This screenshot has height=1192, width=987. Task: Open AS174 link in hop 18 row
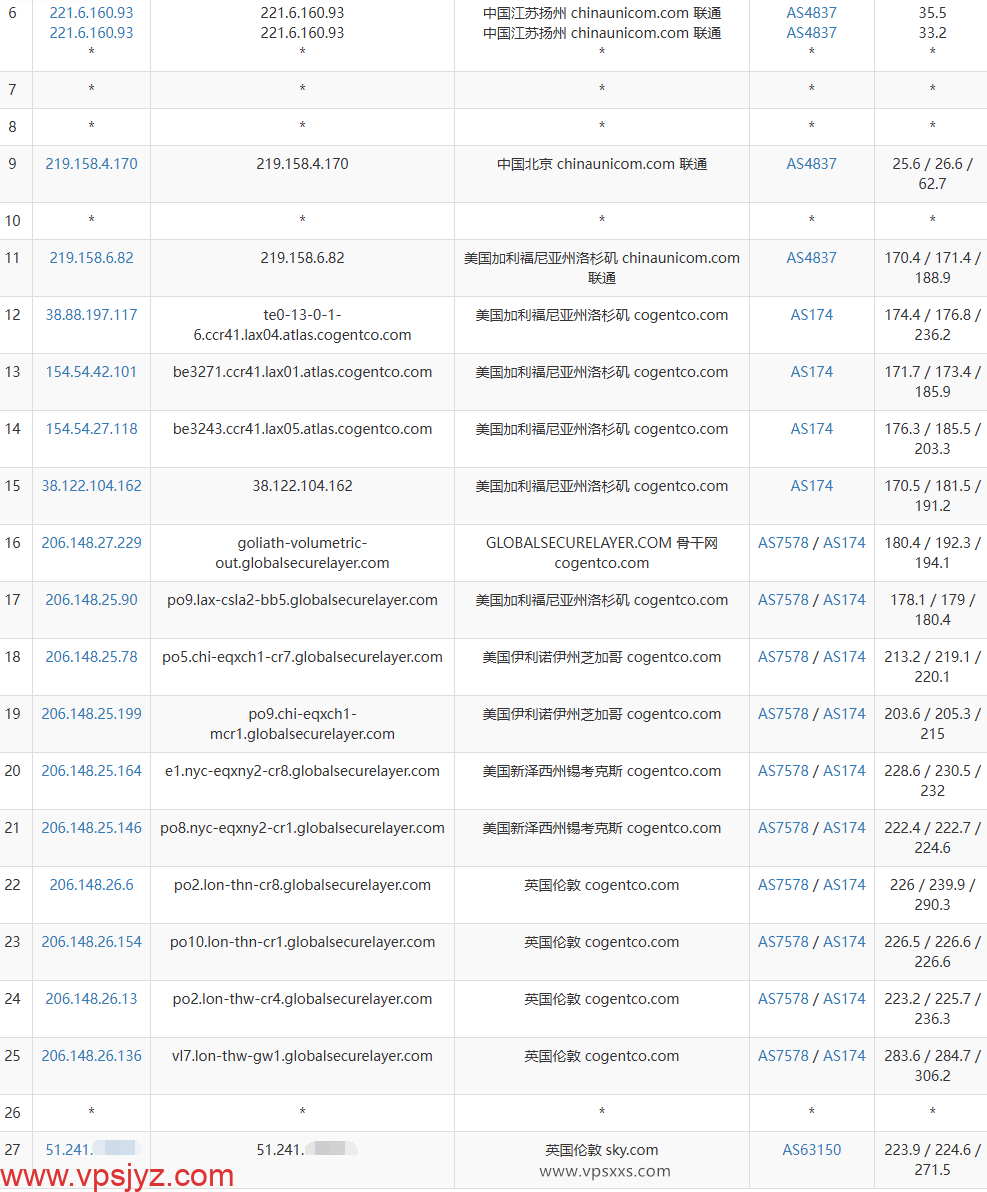(x=844, y=658)
